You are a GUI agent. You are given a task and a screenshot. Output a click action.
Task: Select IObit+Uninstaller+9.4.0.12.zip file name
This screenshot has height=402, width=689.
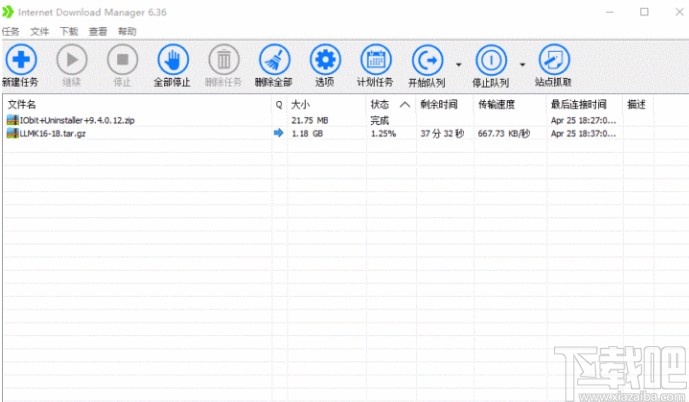[77, 120]
